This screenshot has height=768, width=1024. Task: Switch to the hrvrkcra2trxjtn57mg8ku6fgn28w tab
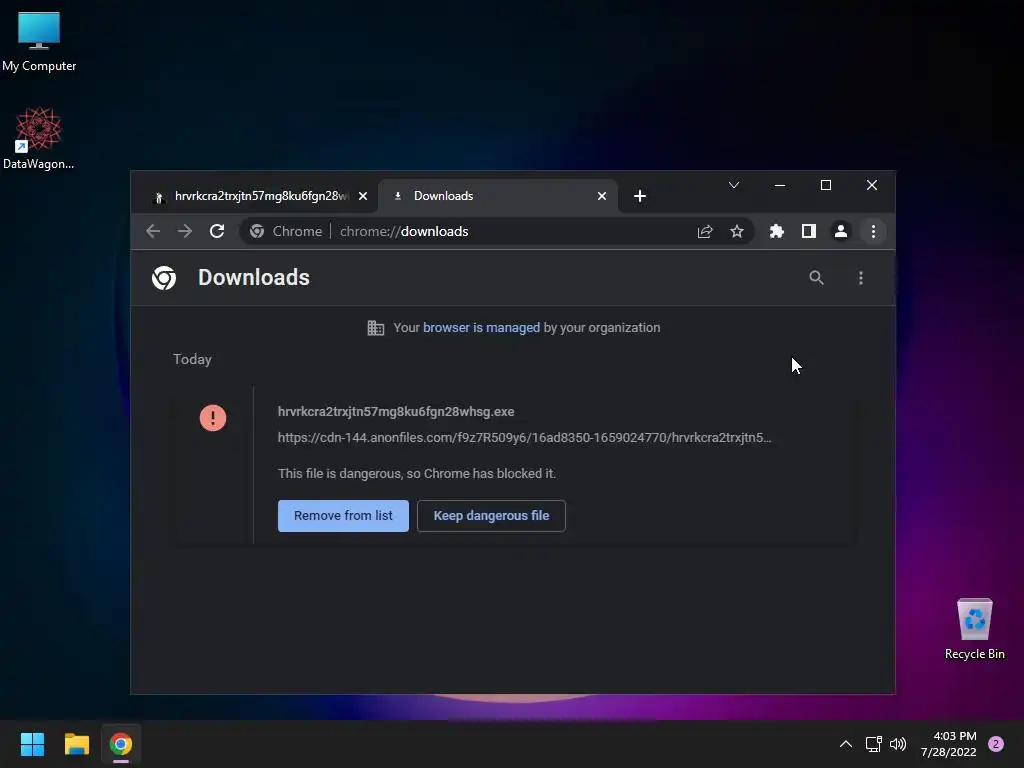[255, 196]
